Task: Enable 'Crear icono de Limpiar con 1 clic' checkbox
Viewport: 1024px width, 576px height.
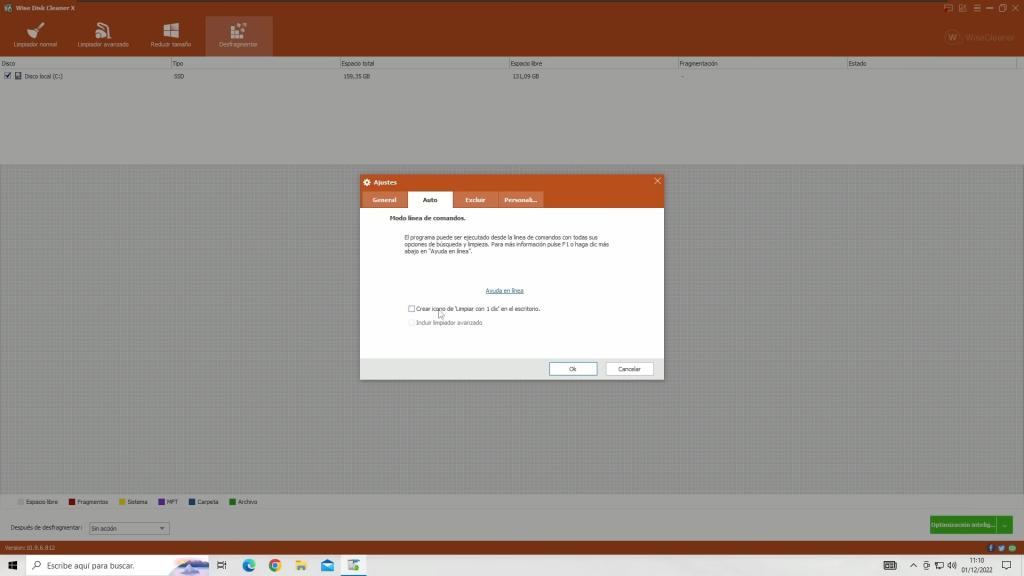Action: 411,309
